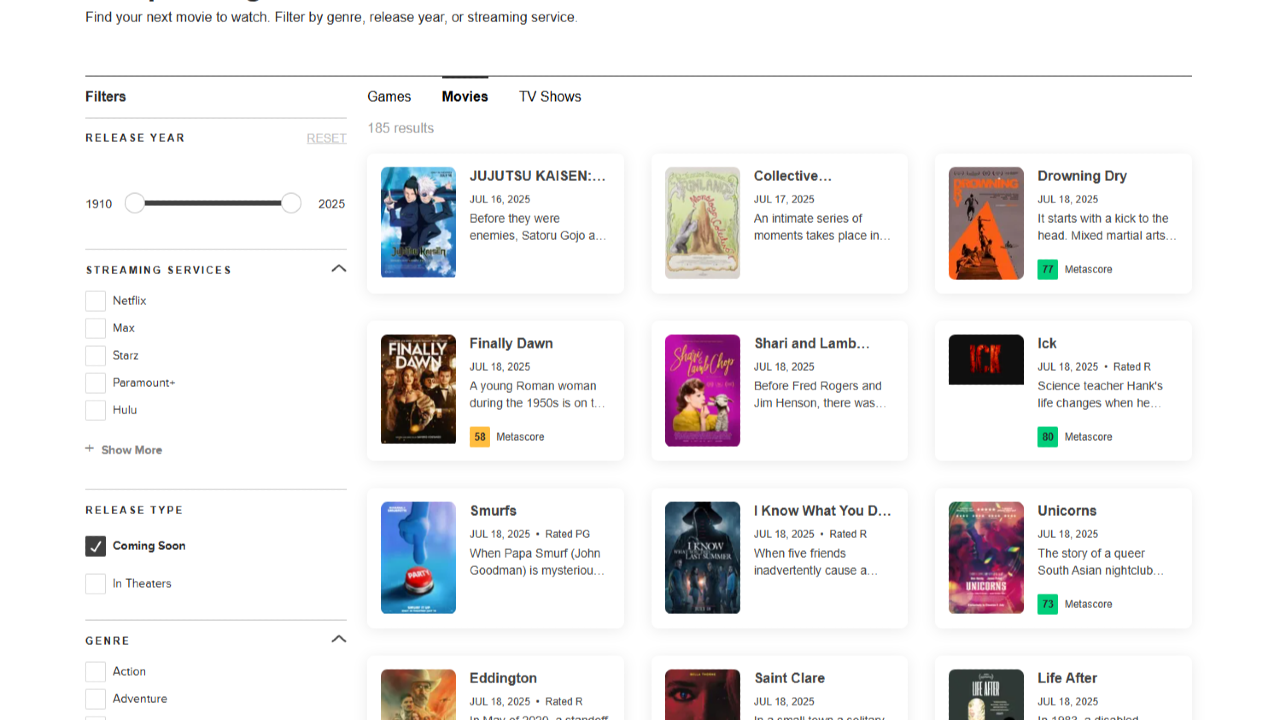Viewport: 1280px width, 720px height.
Task: Open the Drowning Dry title link
Action: 1082,176
